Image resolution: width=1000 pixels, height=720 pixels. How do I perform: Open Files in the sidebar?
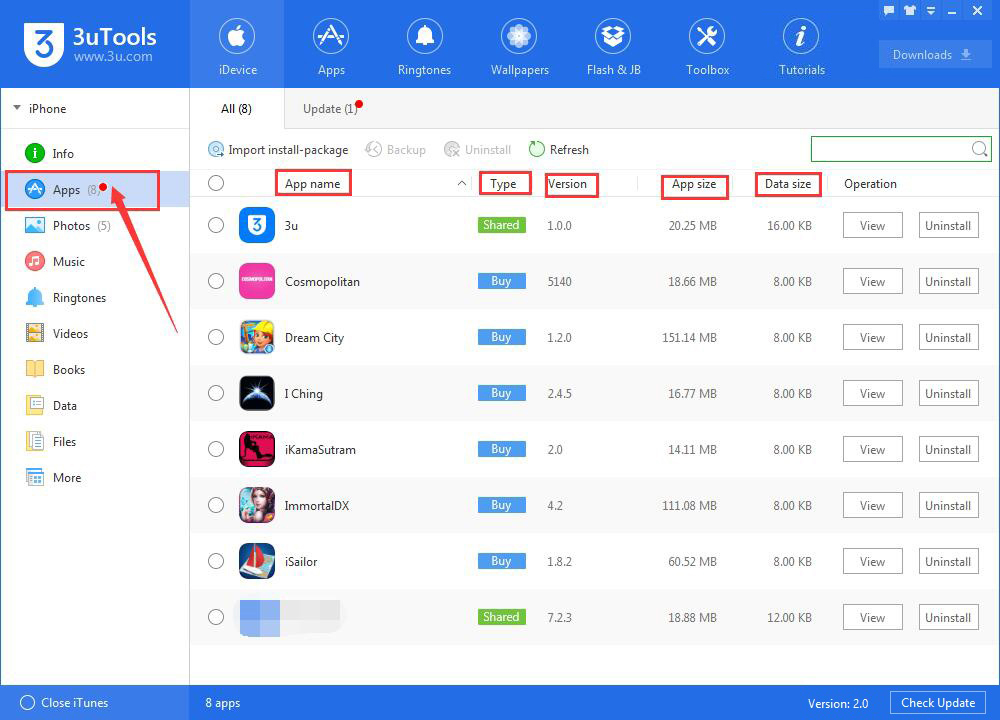coord(94,441)
